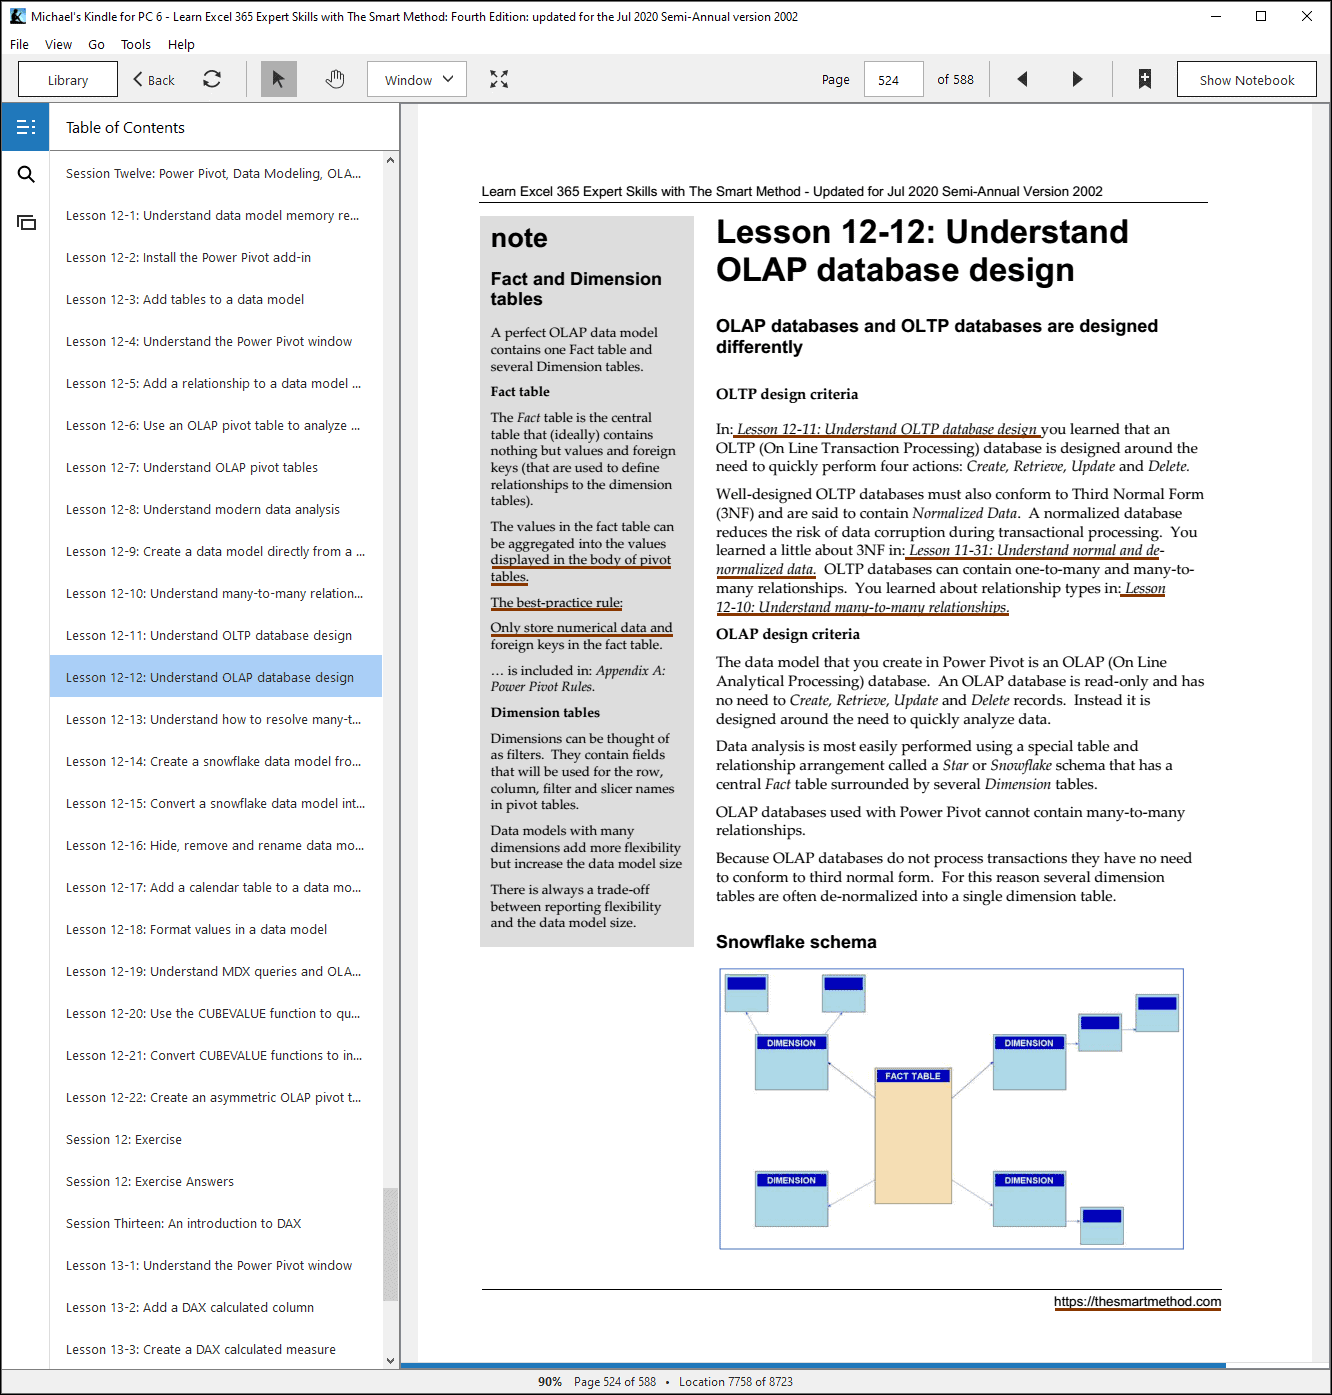Select the hand pan tool
The height and width of the screenshot is (1395, 1332).
point(335,79)
